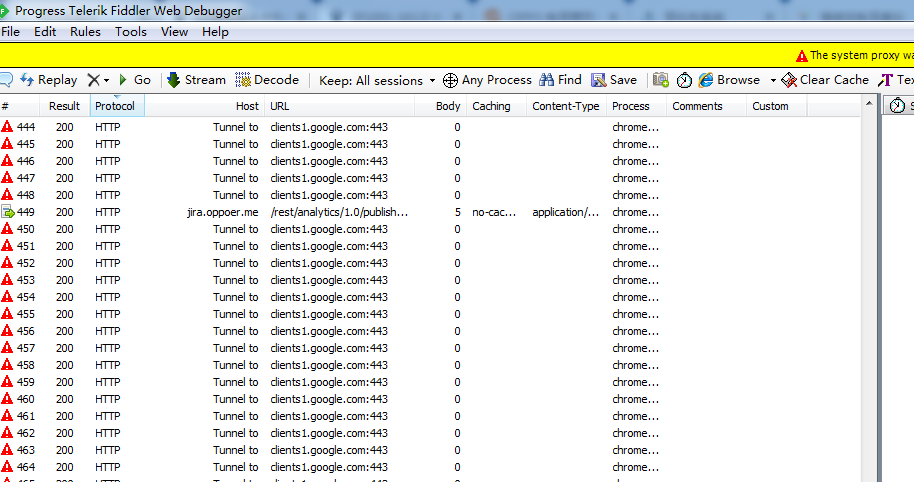
Task: Open the Browse dropdown arrow
Action: coord(773,80)
